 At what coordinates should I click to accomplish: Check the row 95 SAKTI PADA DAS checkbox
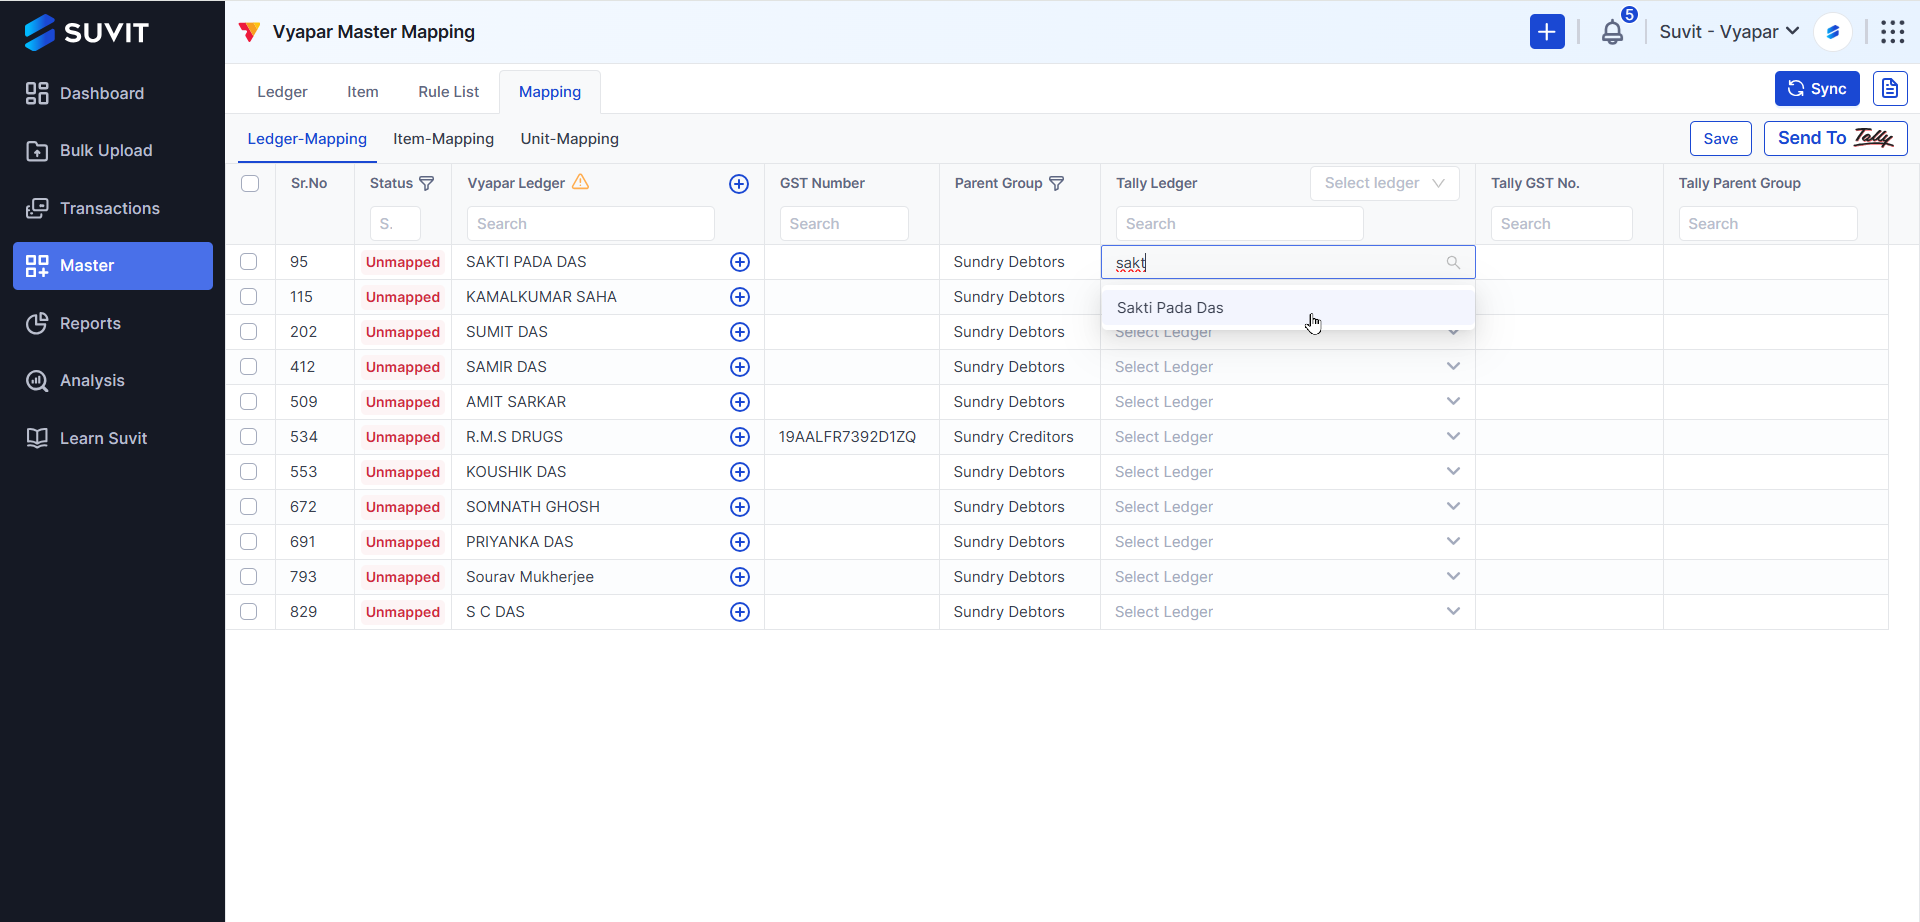[249, 262]
